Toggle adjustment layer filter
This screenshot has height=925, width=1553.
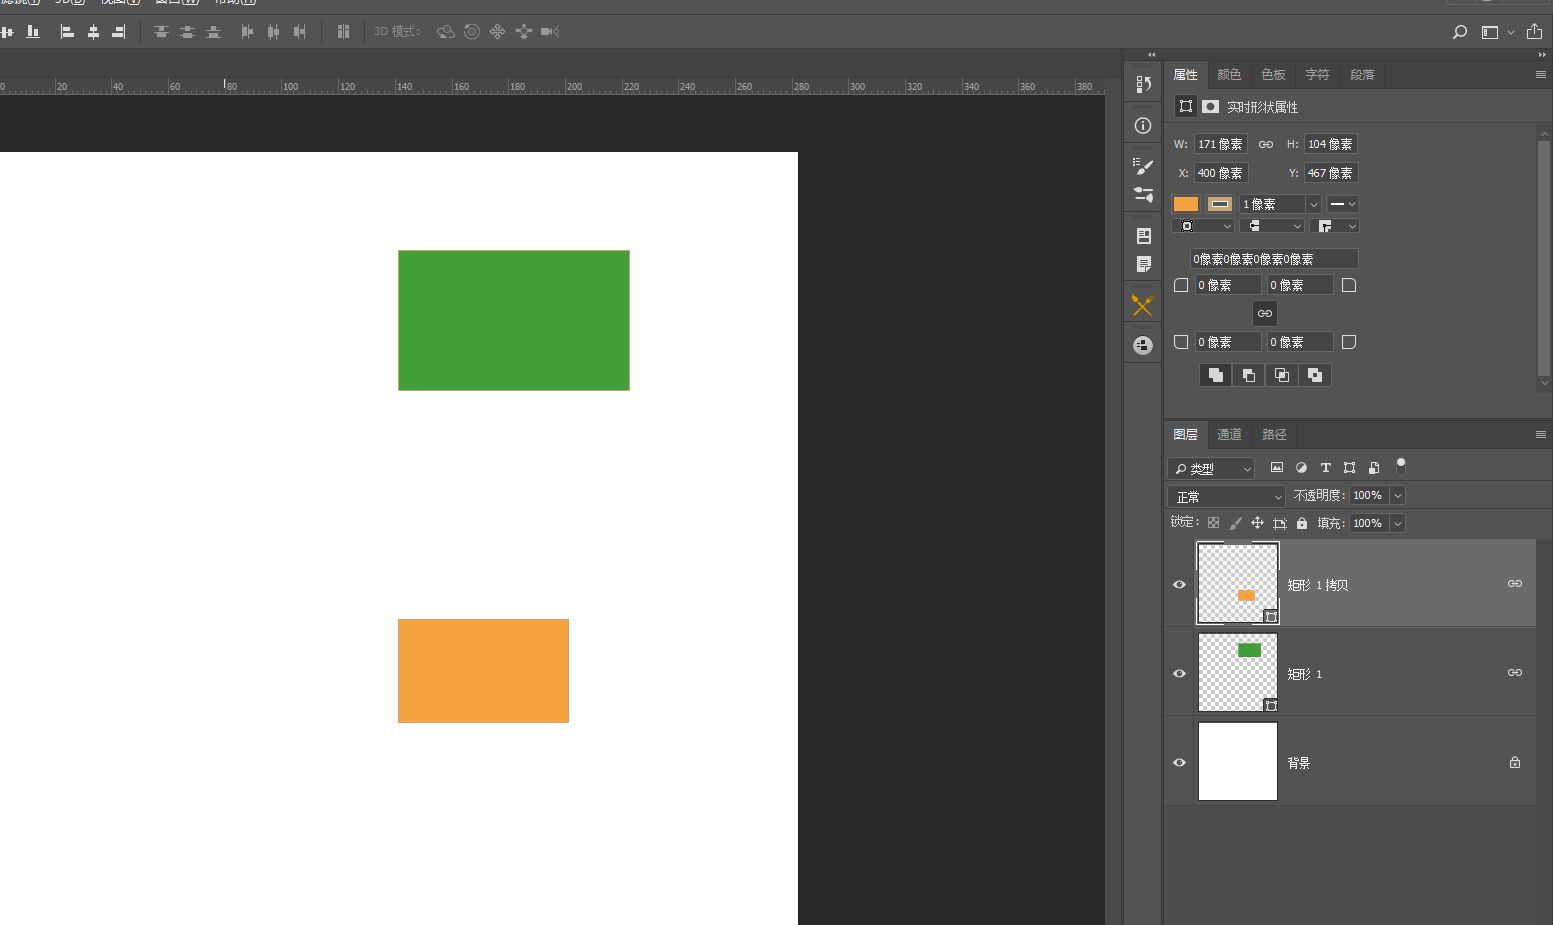(1301, 467)
